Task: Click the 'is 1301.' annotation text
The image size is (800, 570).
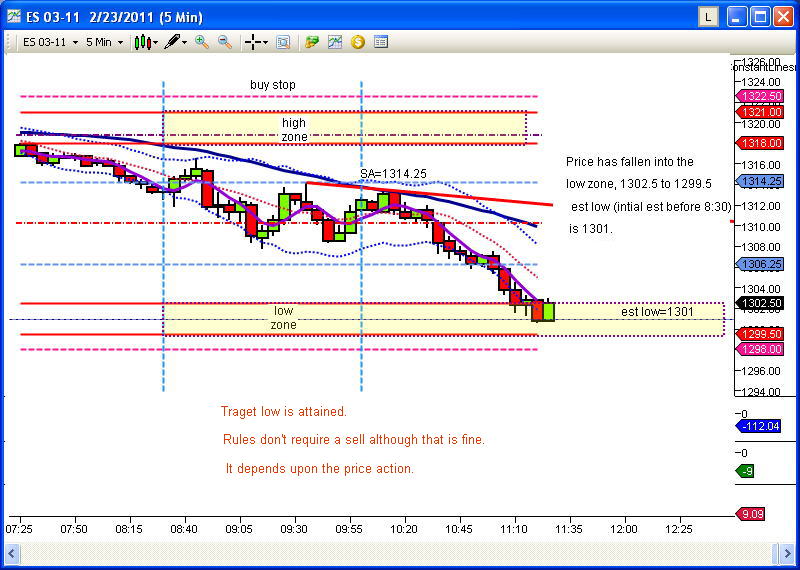Action: (591, 229)
